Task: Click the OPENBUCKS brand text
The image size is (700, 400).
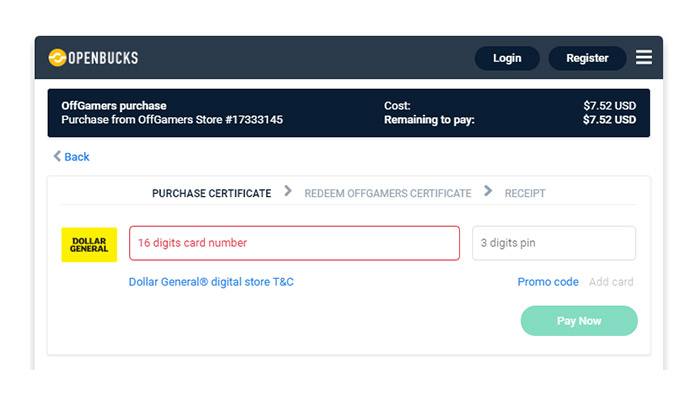Action: (x=103, y=58)
